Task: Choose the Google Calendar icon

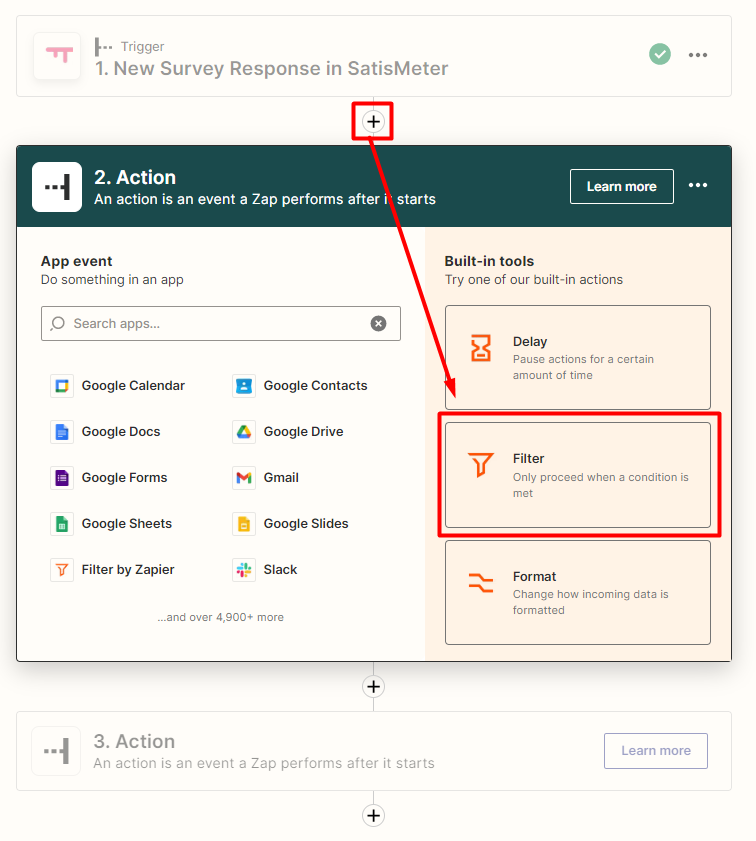Action: pos(62,386)
